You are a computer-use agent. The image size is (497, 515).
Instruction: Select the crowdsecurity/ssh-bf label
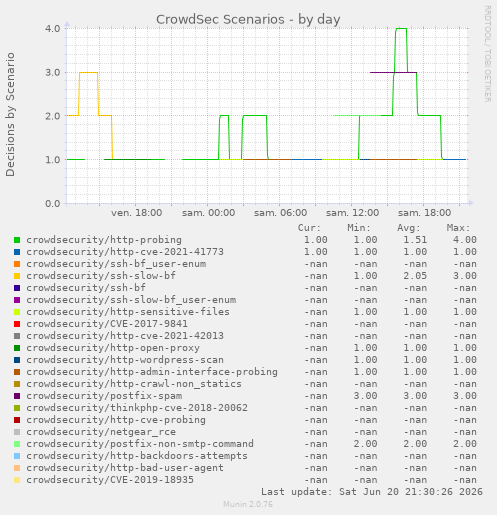[x=86, y=288]
